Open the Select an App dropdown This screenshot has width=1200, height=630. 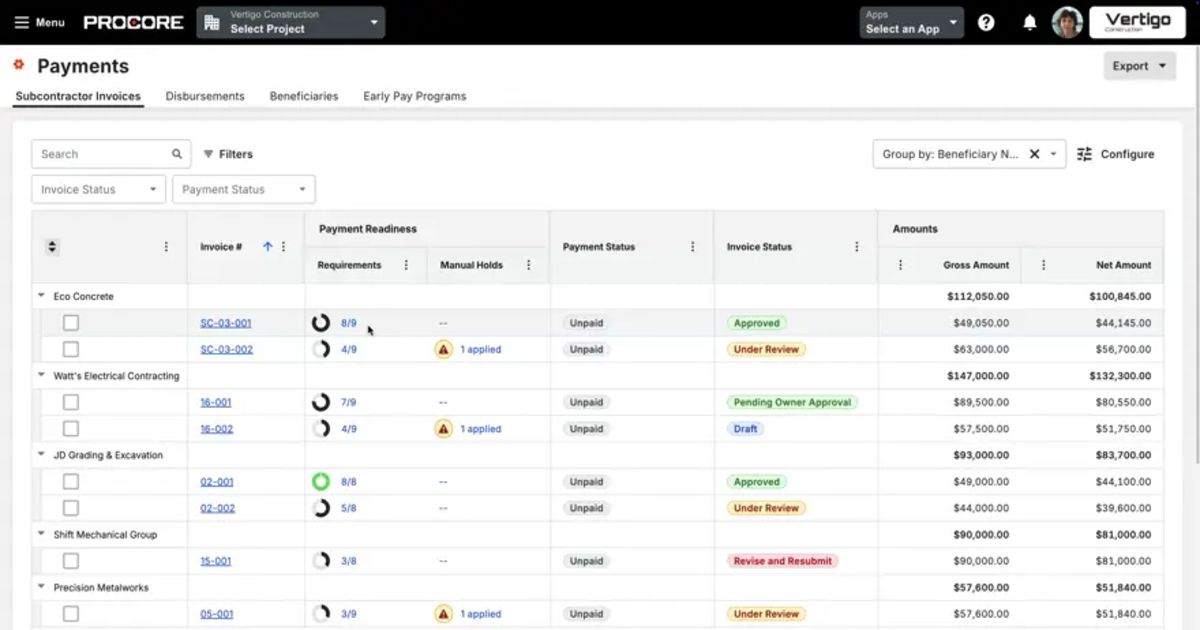911,22
